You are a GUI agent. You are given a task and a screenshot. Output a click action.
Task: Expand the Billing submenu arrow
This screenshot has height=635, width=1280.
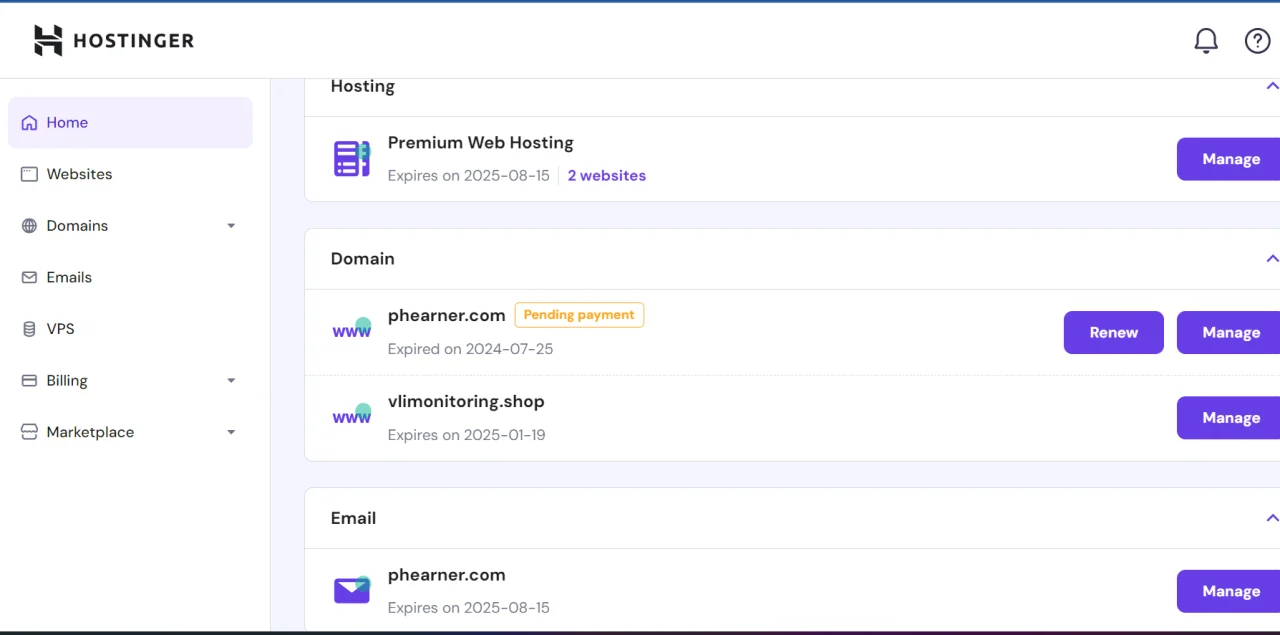[231, 381]
